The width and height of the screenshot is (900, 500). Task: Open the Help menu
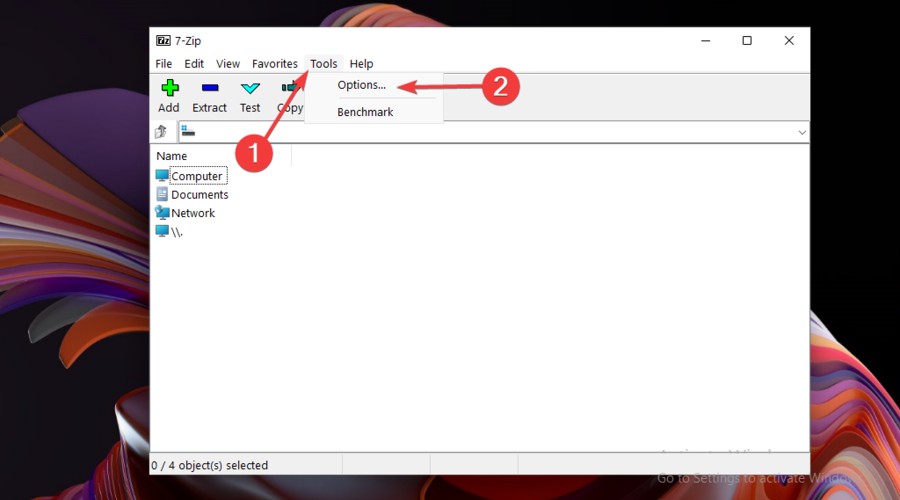pyautogui.click(x=362, y=64)
